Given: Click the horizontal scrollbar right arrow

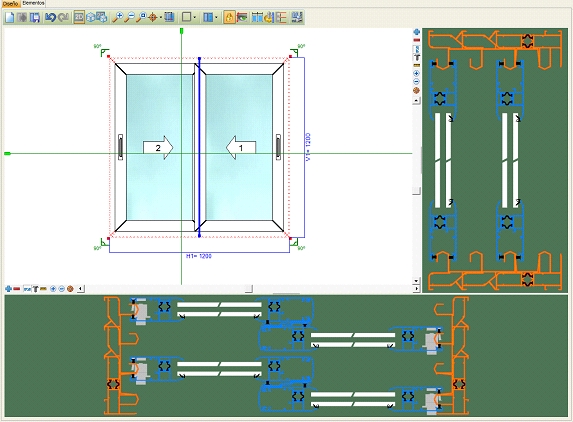Looking at the screenshot, I should (416, 289).
